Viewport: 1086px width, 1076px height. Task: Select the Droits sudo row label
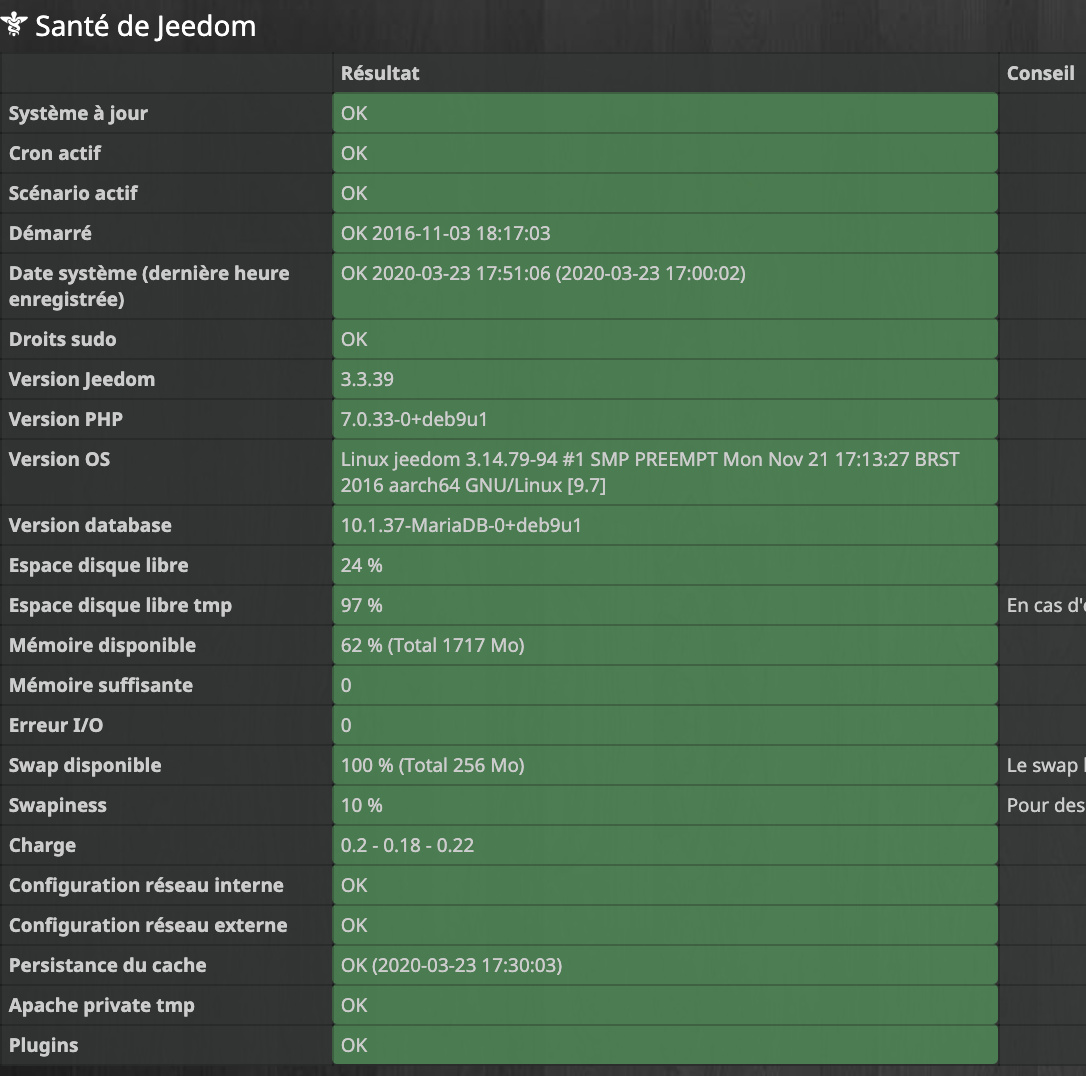tap(62, 339)
